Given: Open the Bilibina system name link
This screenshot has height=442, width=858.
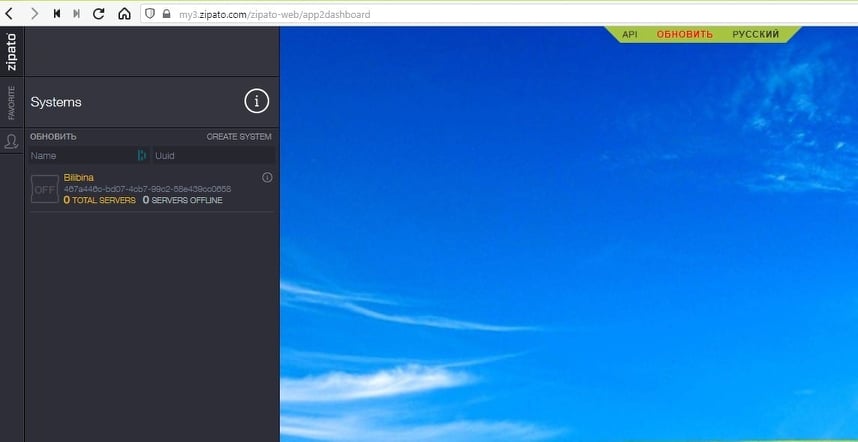Looking at the screenshot, I should (x=78, y=177).
